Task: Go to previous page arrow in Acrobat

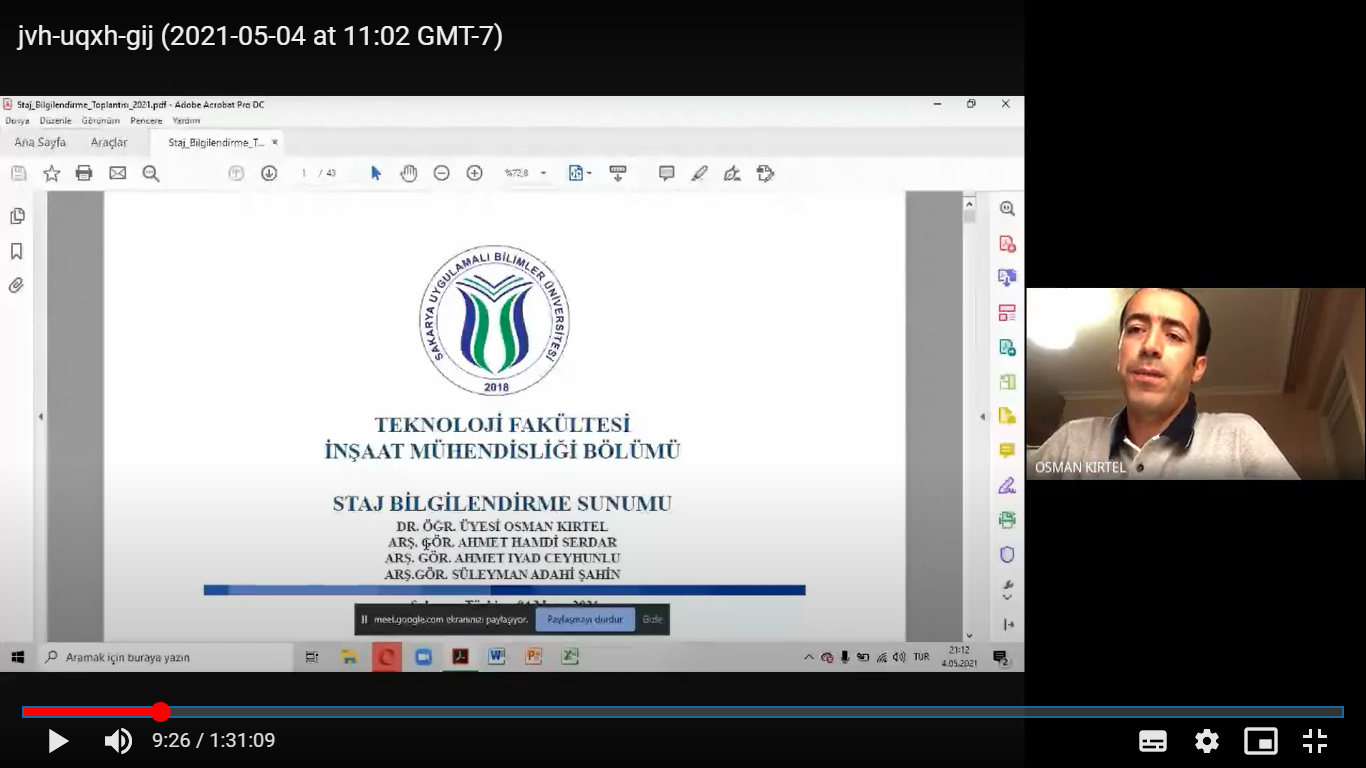Action: coord(236,173)
